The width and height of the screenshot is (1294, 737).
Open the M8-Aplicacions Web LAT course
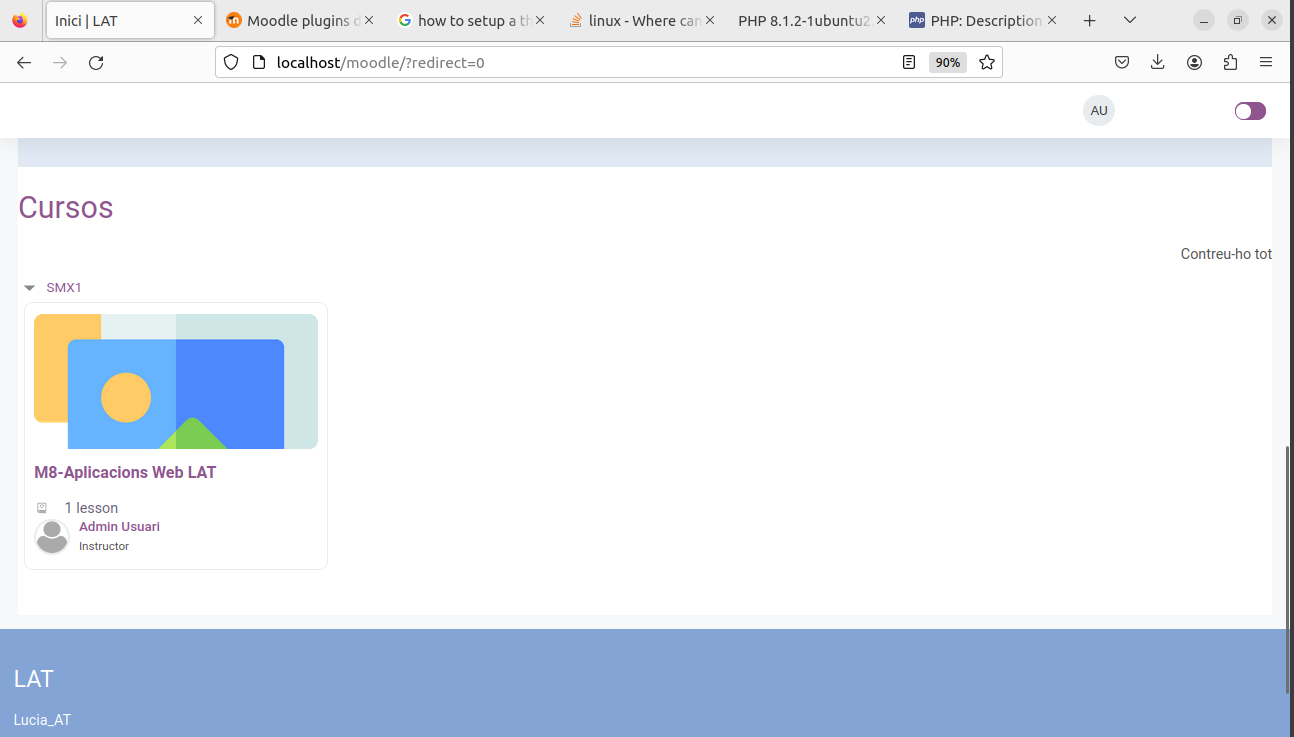125,472
